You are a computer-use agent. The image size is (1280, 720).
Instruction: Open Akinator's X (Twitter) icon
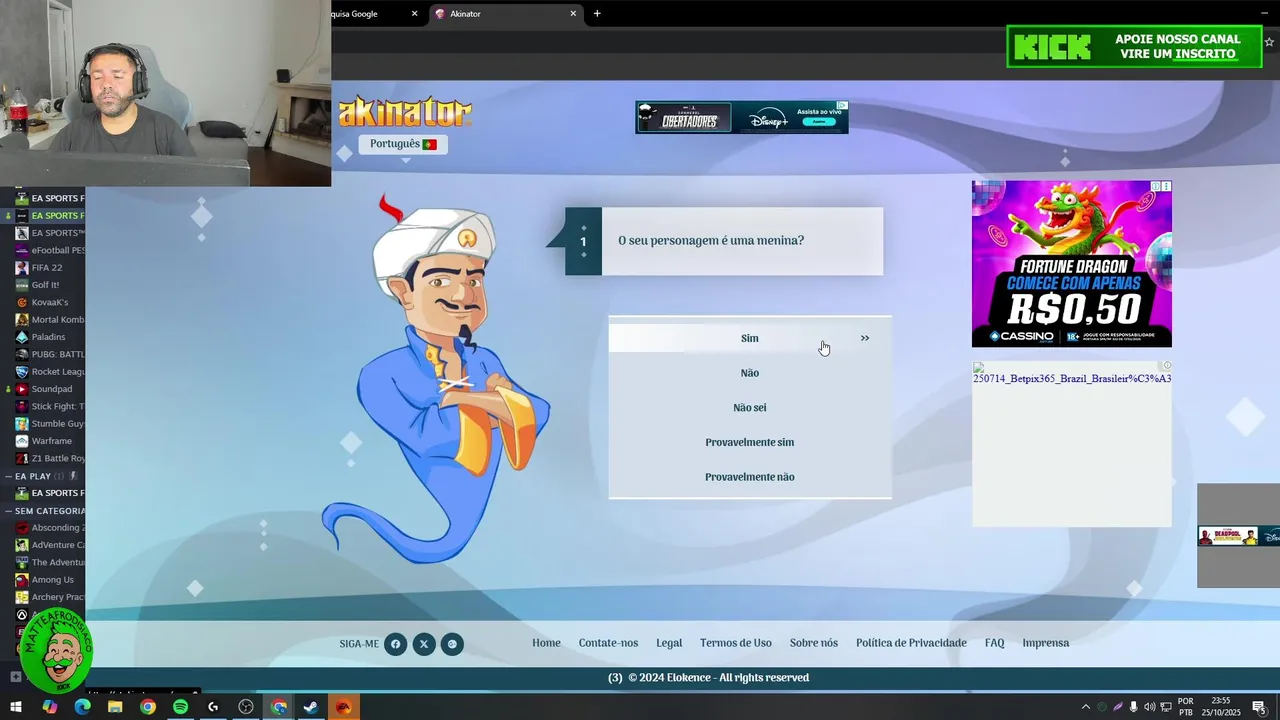(424, 644)
